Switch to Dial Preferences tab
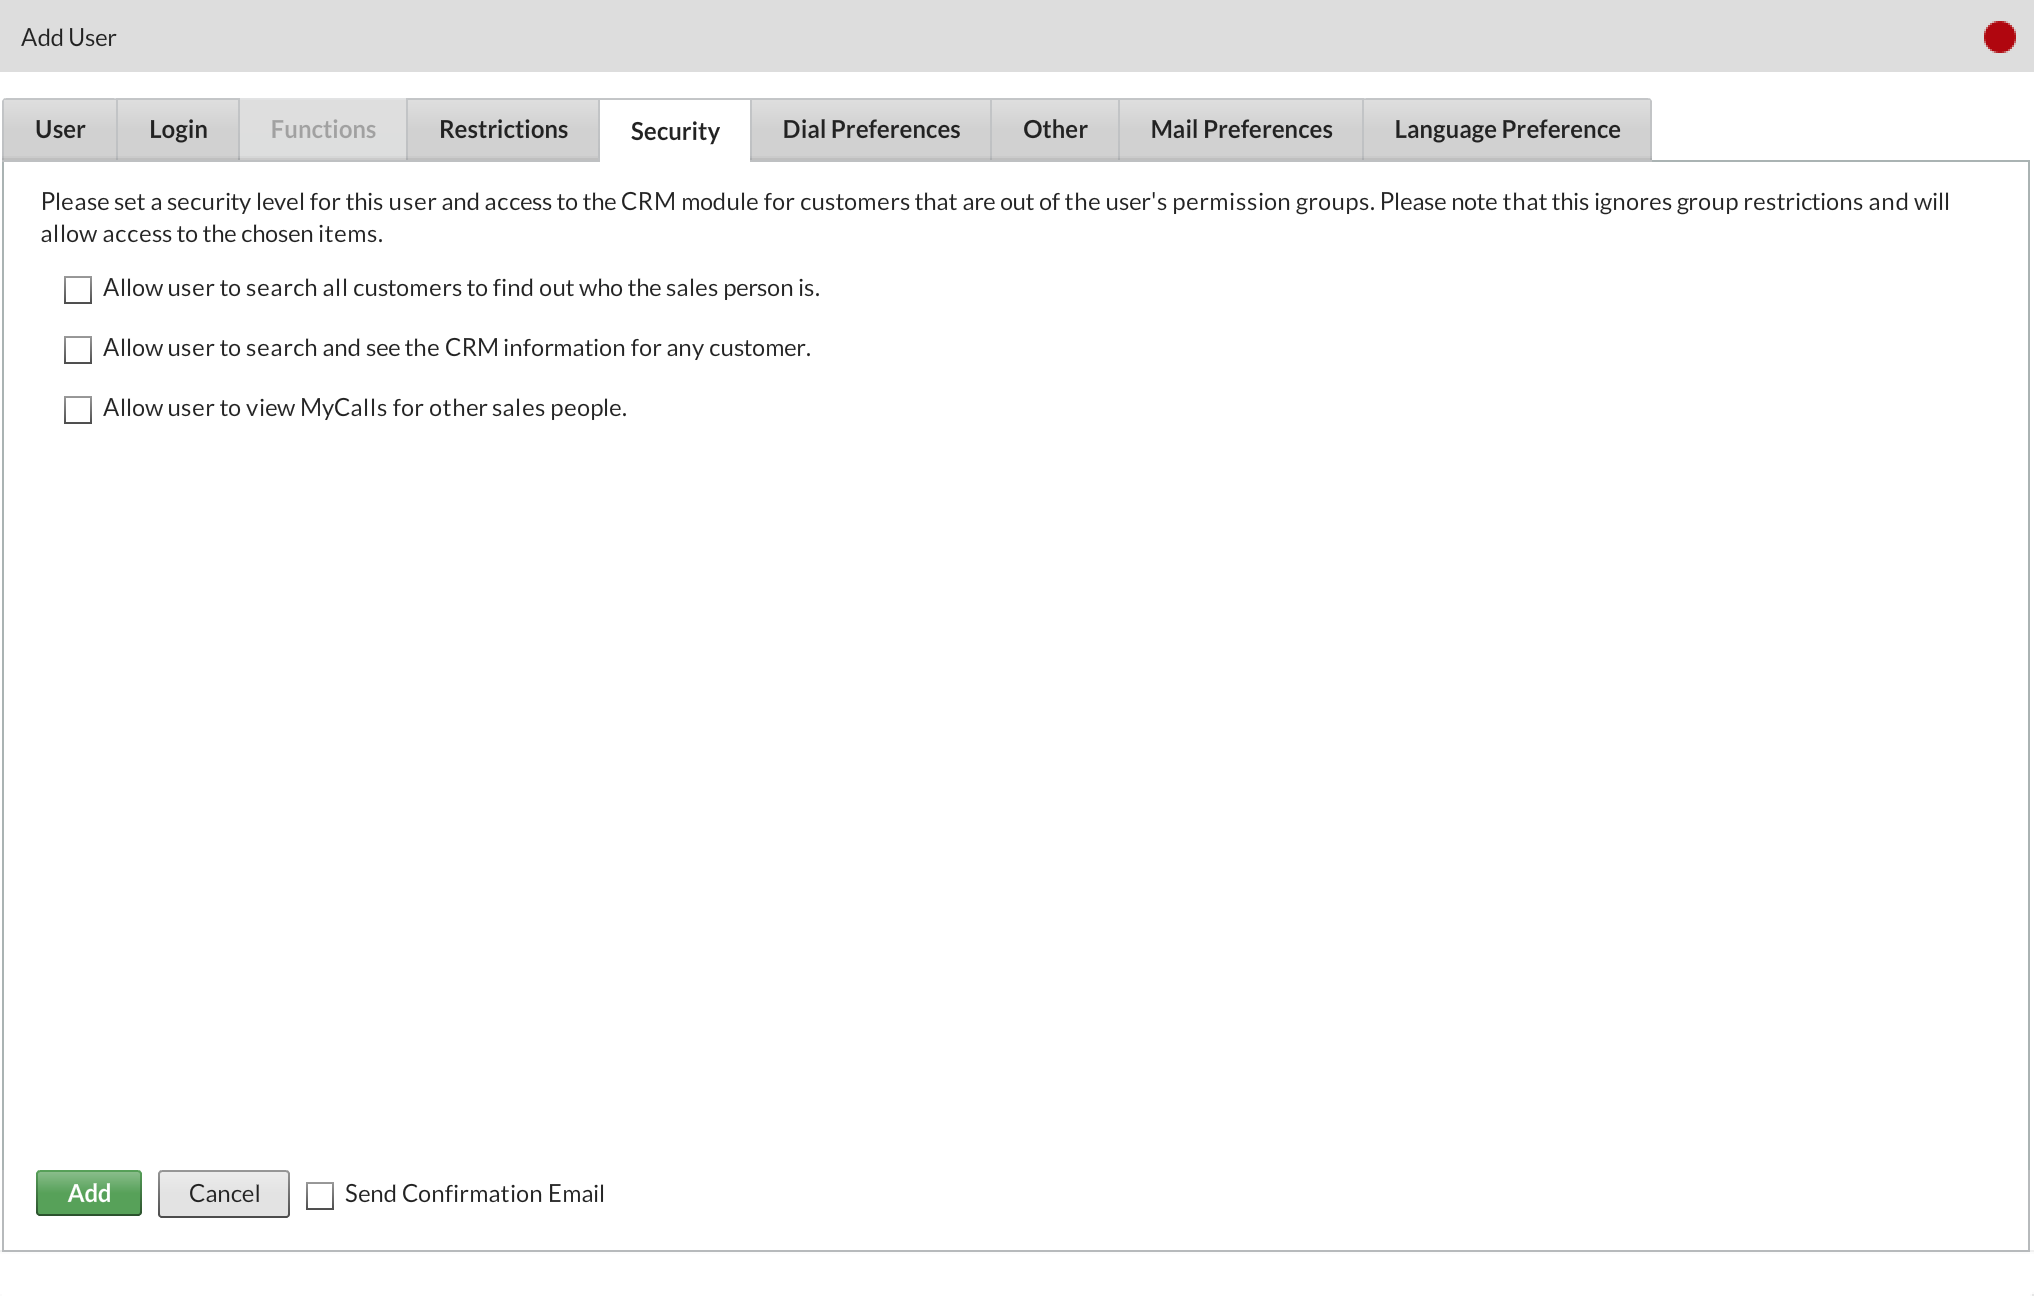The height and width of the screenshot is (1296, 2034). click(870, 129)
